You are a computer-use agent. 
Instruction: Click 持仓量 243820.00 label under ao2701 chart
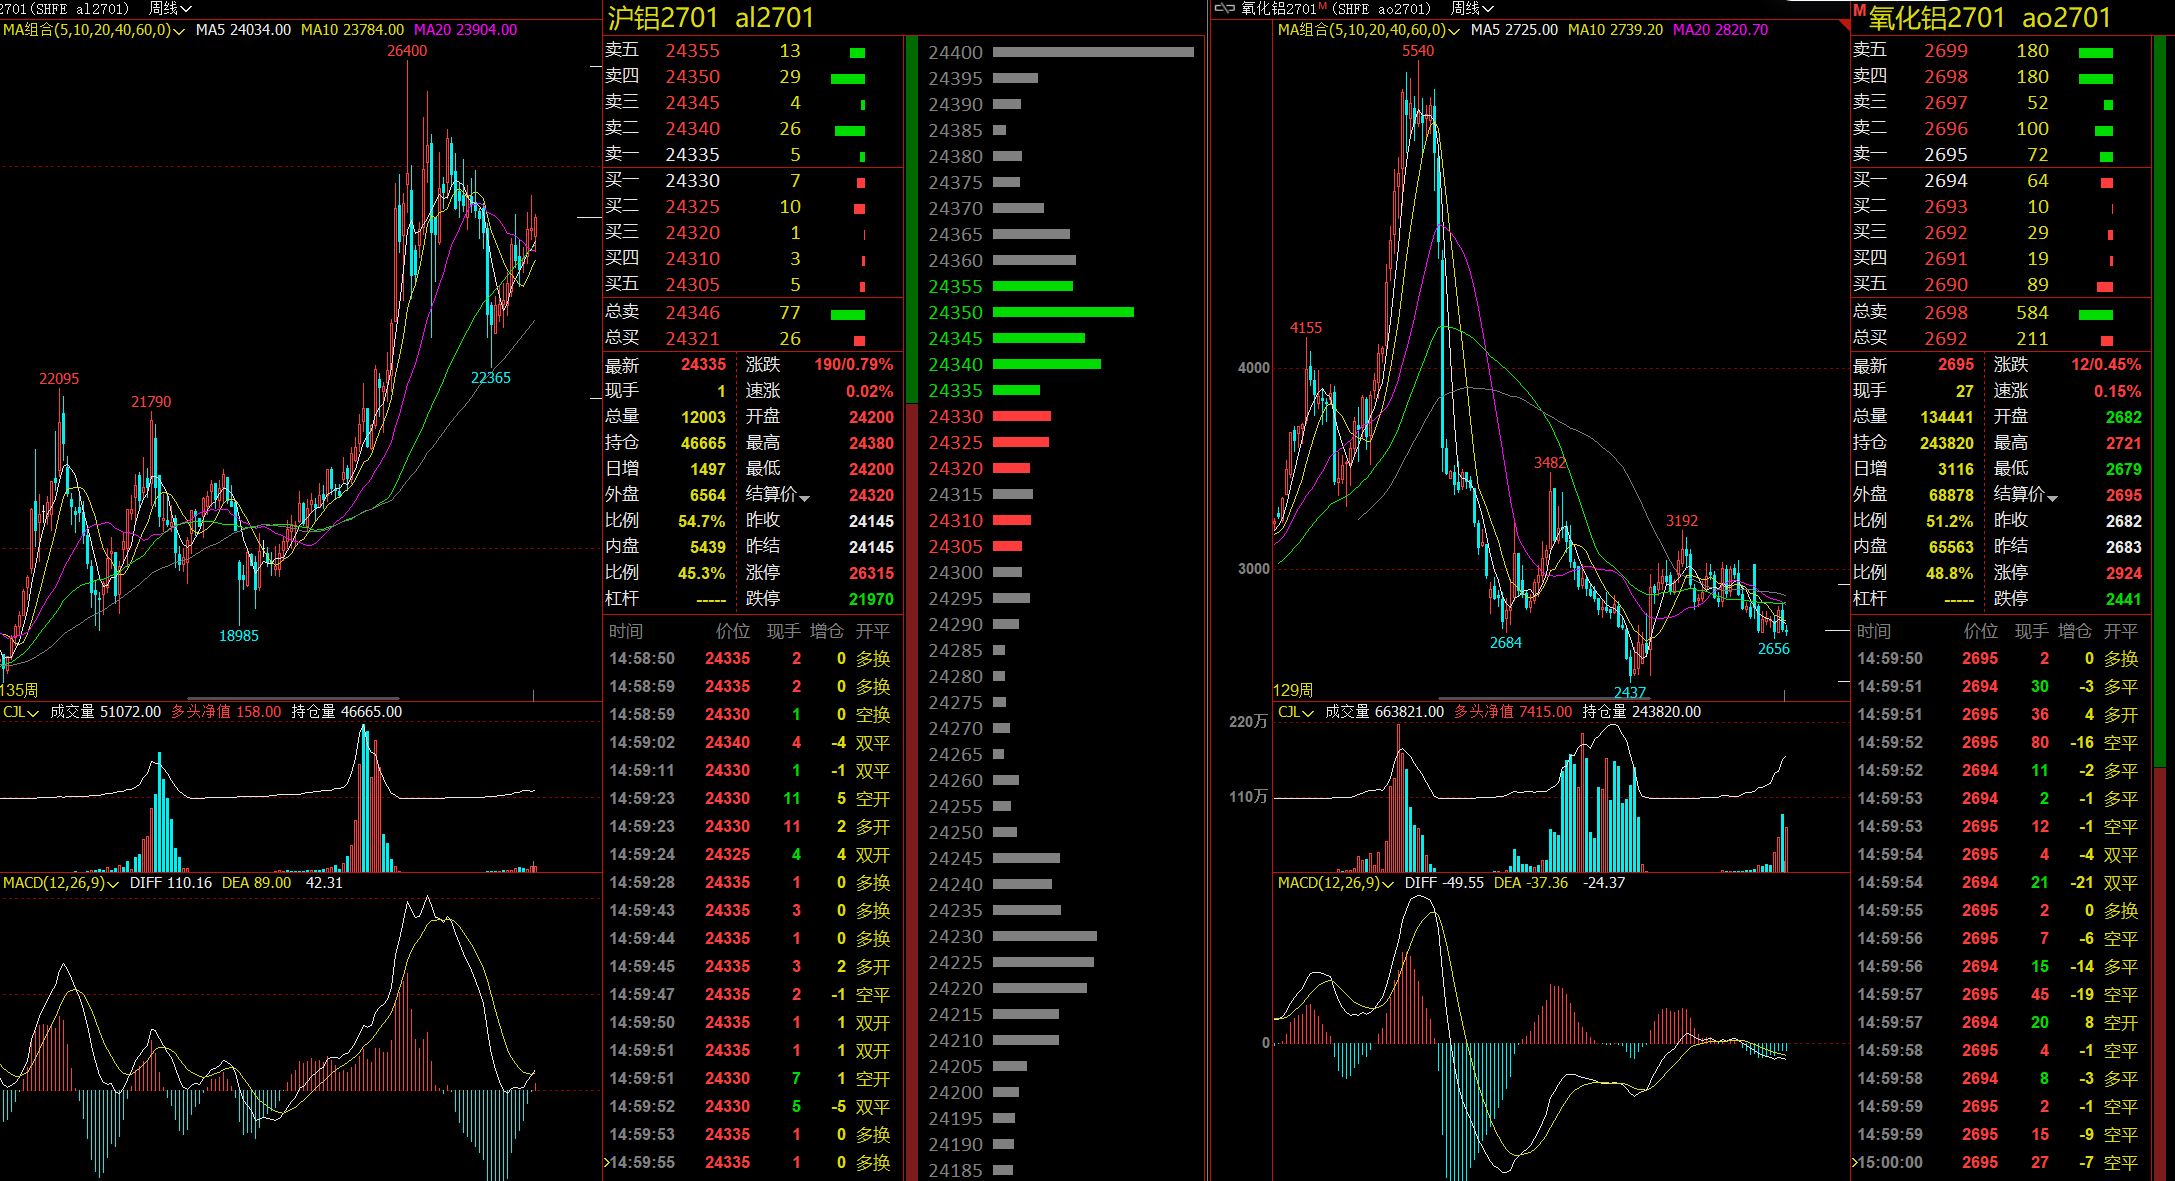pyautogui.click(x=1641, y=712)
